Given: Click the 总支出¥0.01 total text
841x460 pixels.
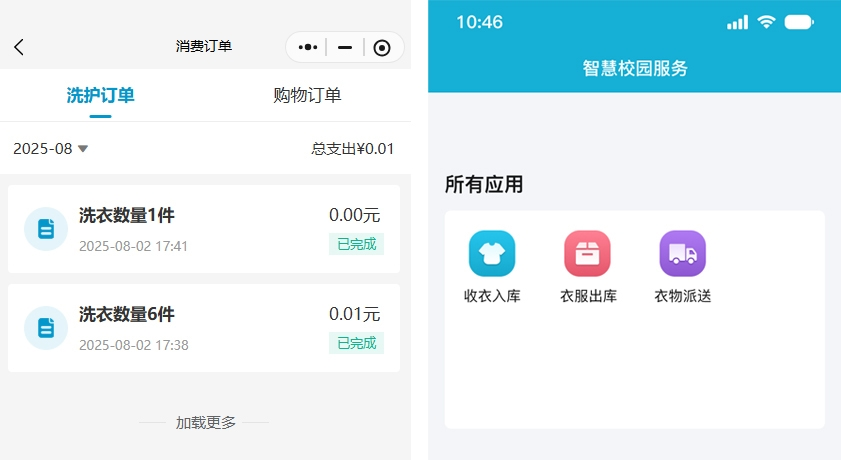Looking at the screenshot, I should click(352, 149).
